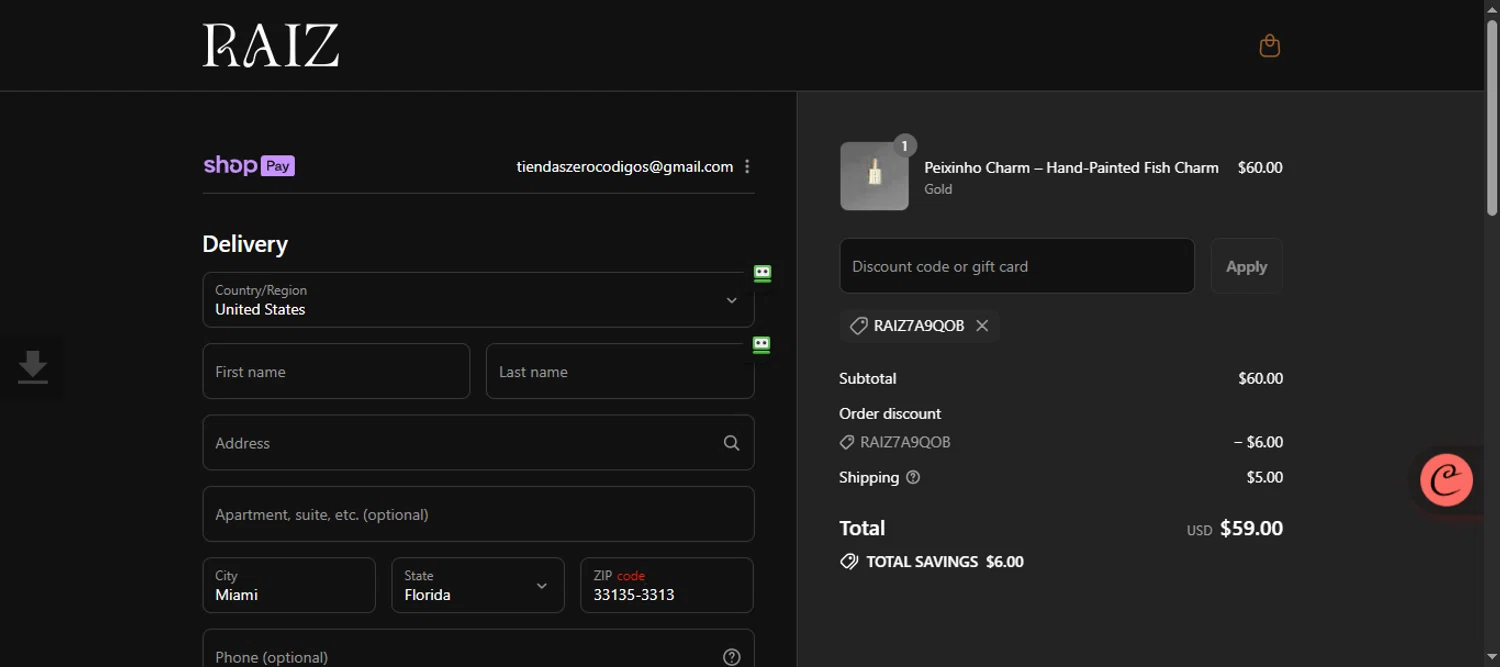Click the $59.00 total amount
1500x667 pixels.
[1251, 528]
